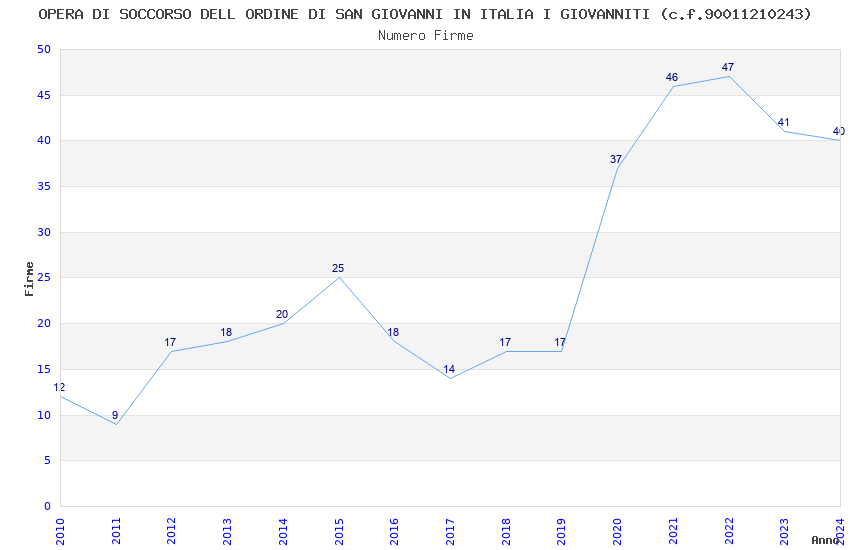850x550 pixels.
Task: Select the x-axis tick label 2015
Action: (339, 532)
